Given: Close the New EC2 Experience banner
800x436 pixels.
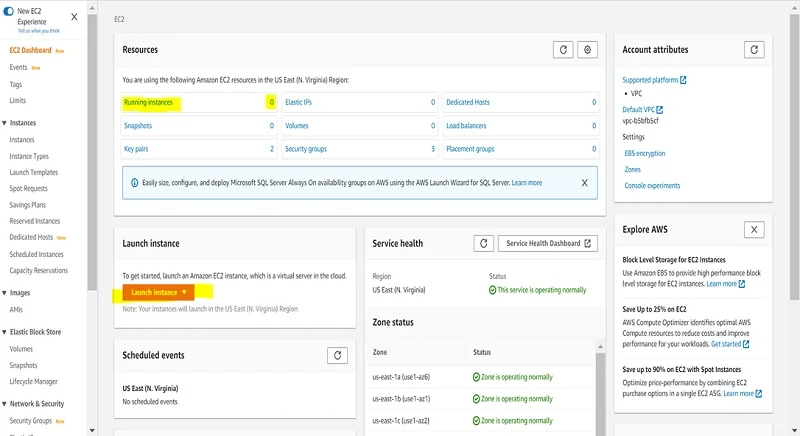Looking at the screenshot, I should pyautogui.click(x=74, y=17).
